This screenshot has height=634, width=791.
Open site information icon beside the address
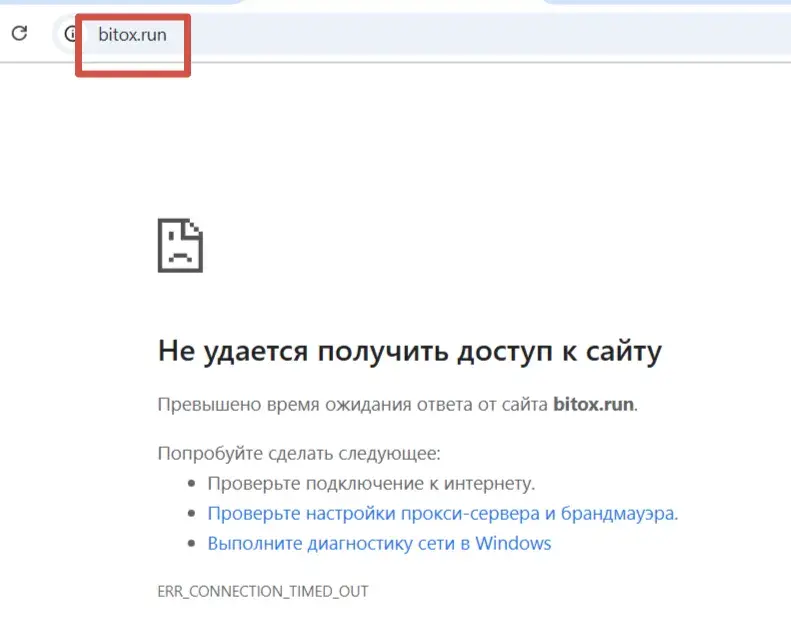click(71, 34)
